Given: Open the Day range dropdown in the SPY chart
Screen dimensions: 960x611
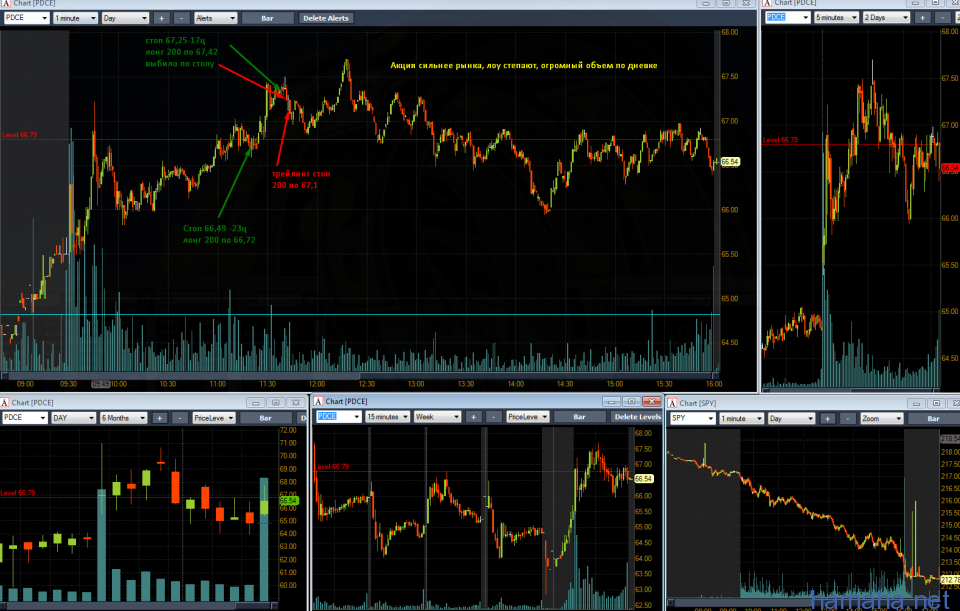Looking at the screenshot, I should 791,418.
